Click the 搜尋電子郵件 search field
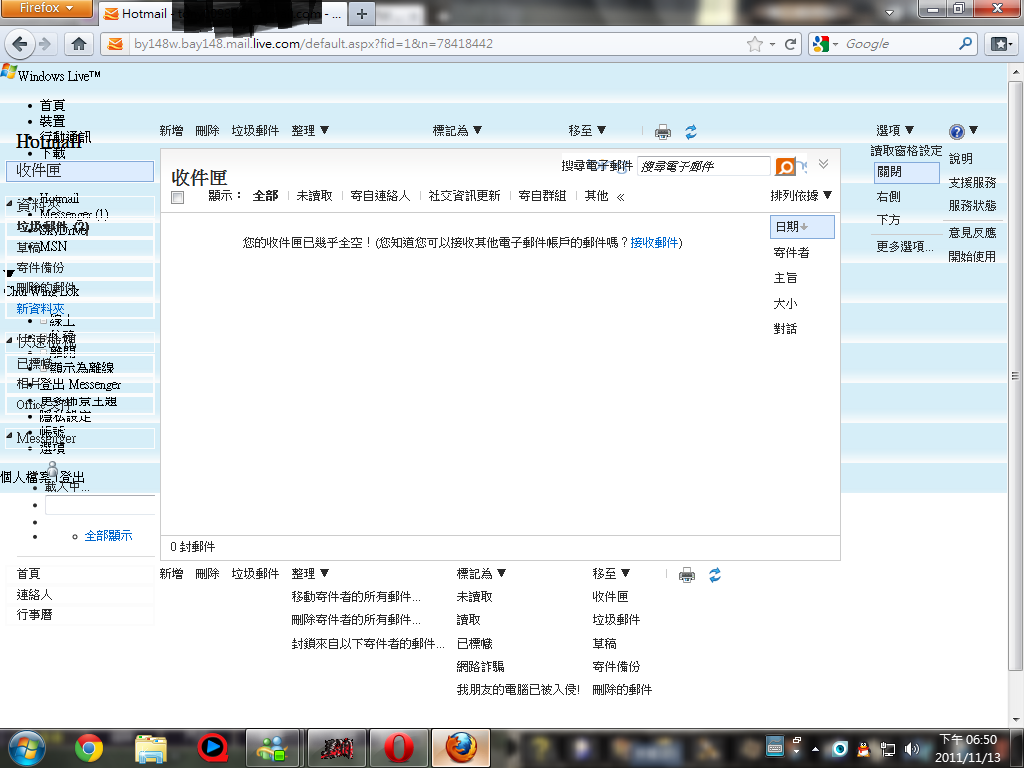The image size is (1024, 768). (703, 166)
